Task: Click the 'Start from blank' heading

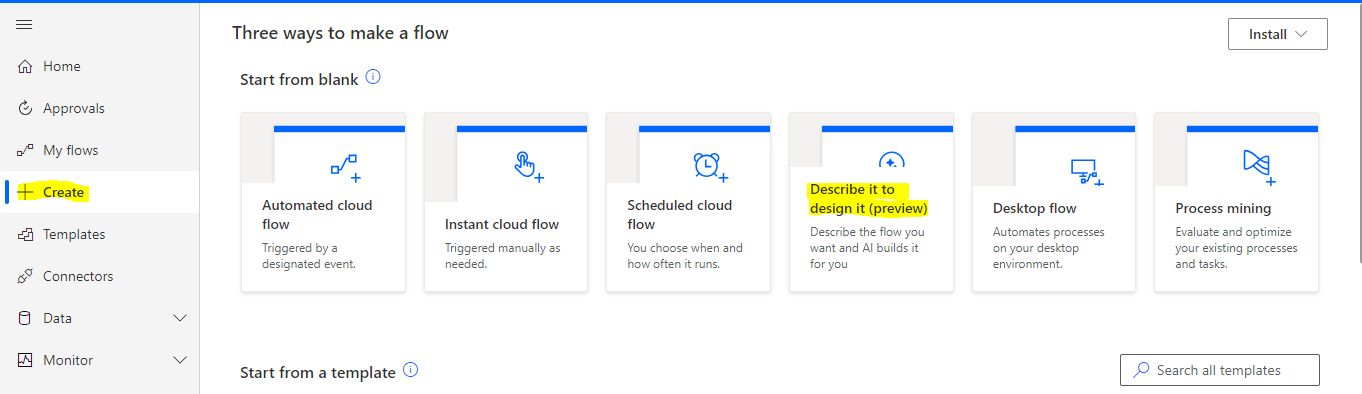Action: [299, 79]
